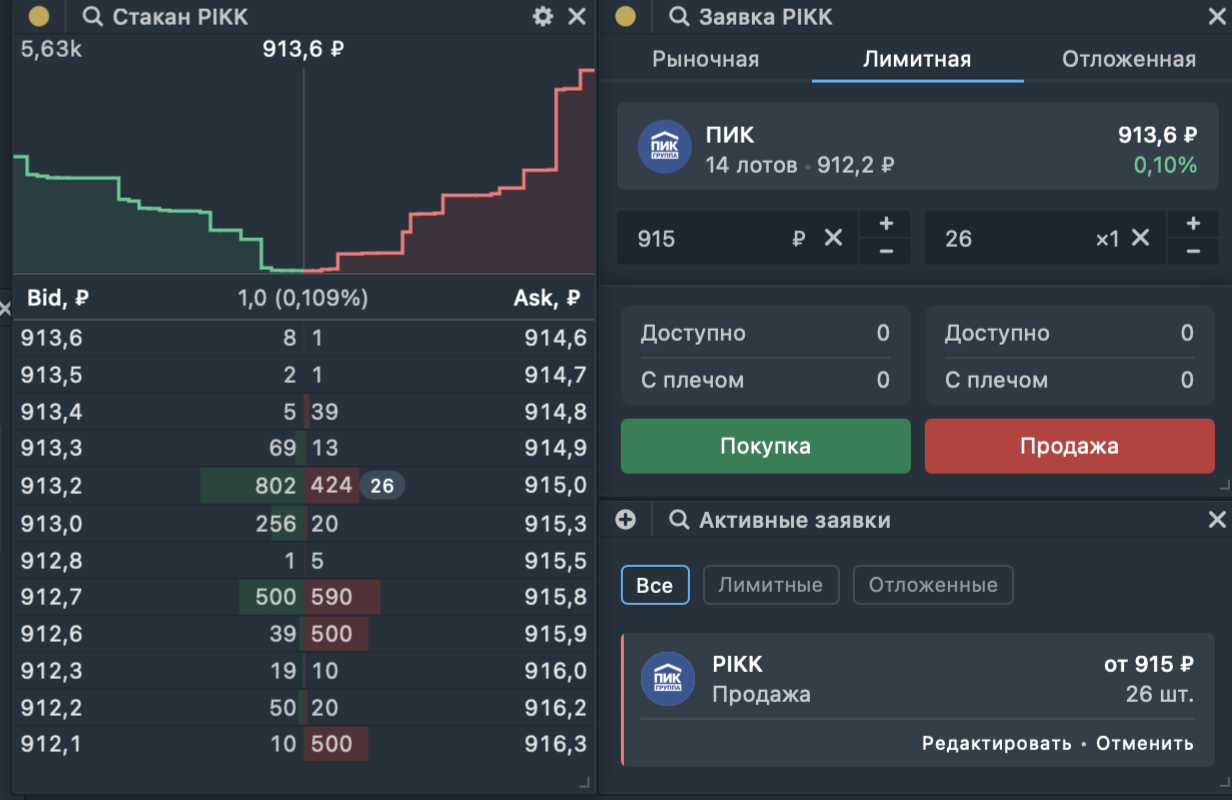Increase quantity with the plus stepper

[x=1192, y=224]
